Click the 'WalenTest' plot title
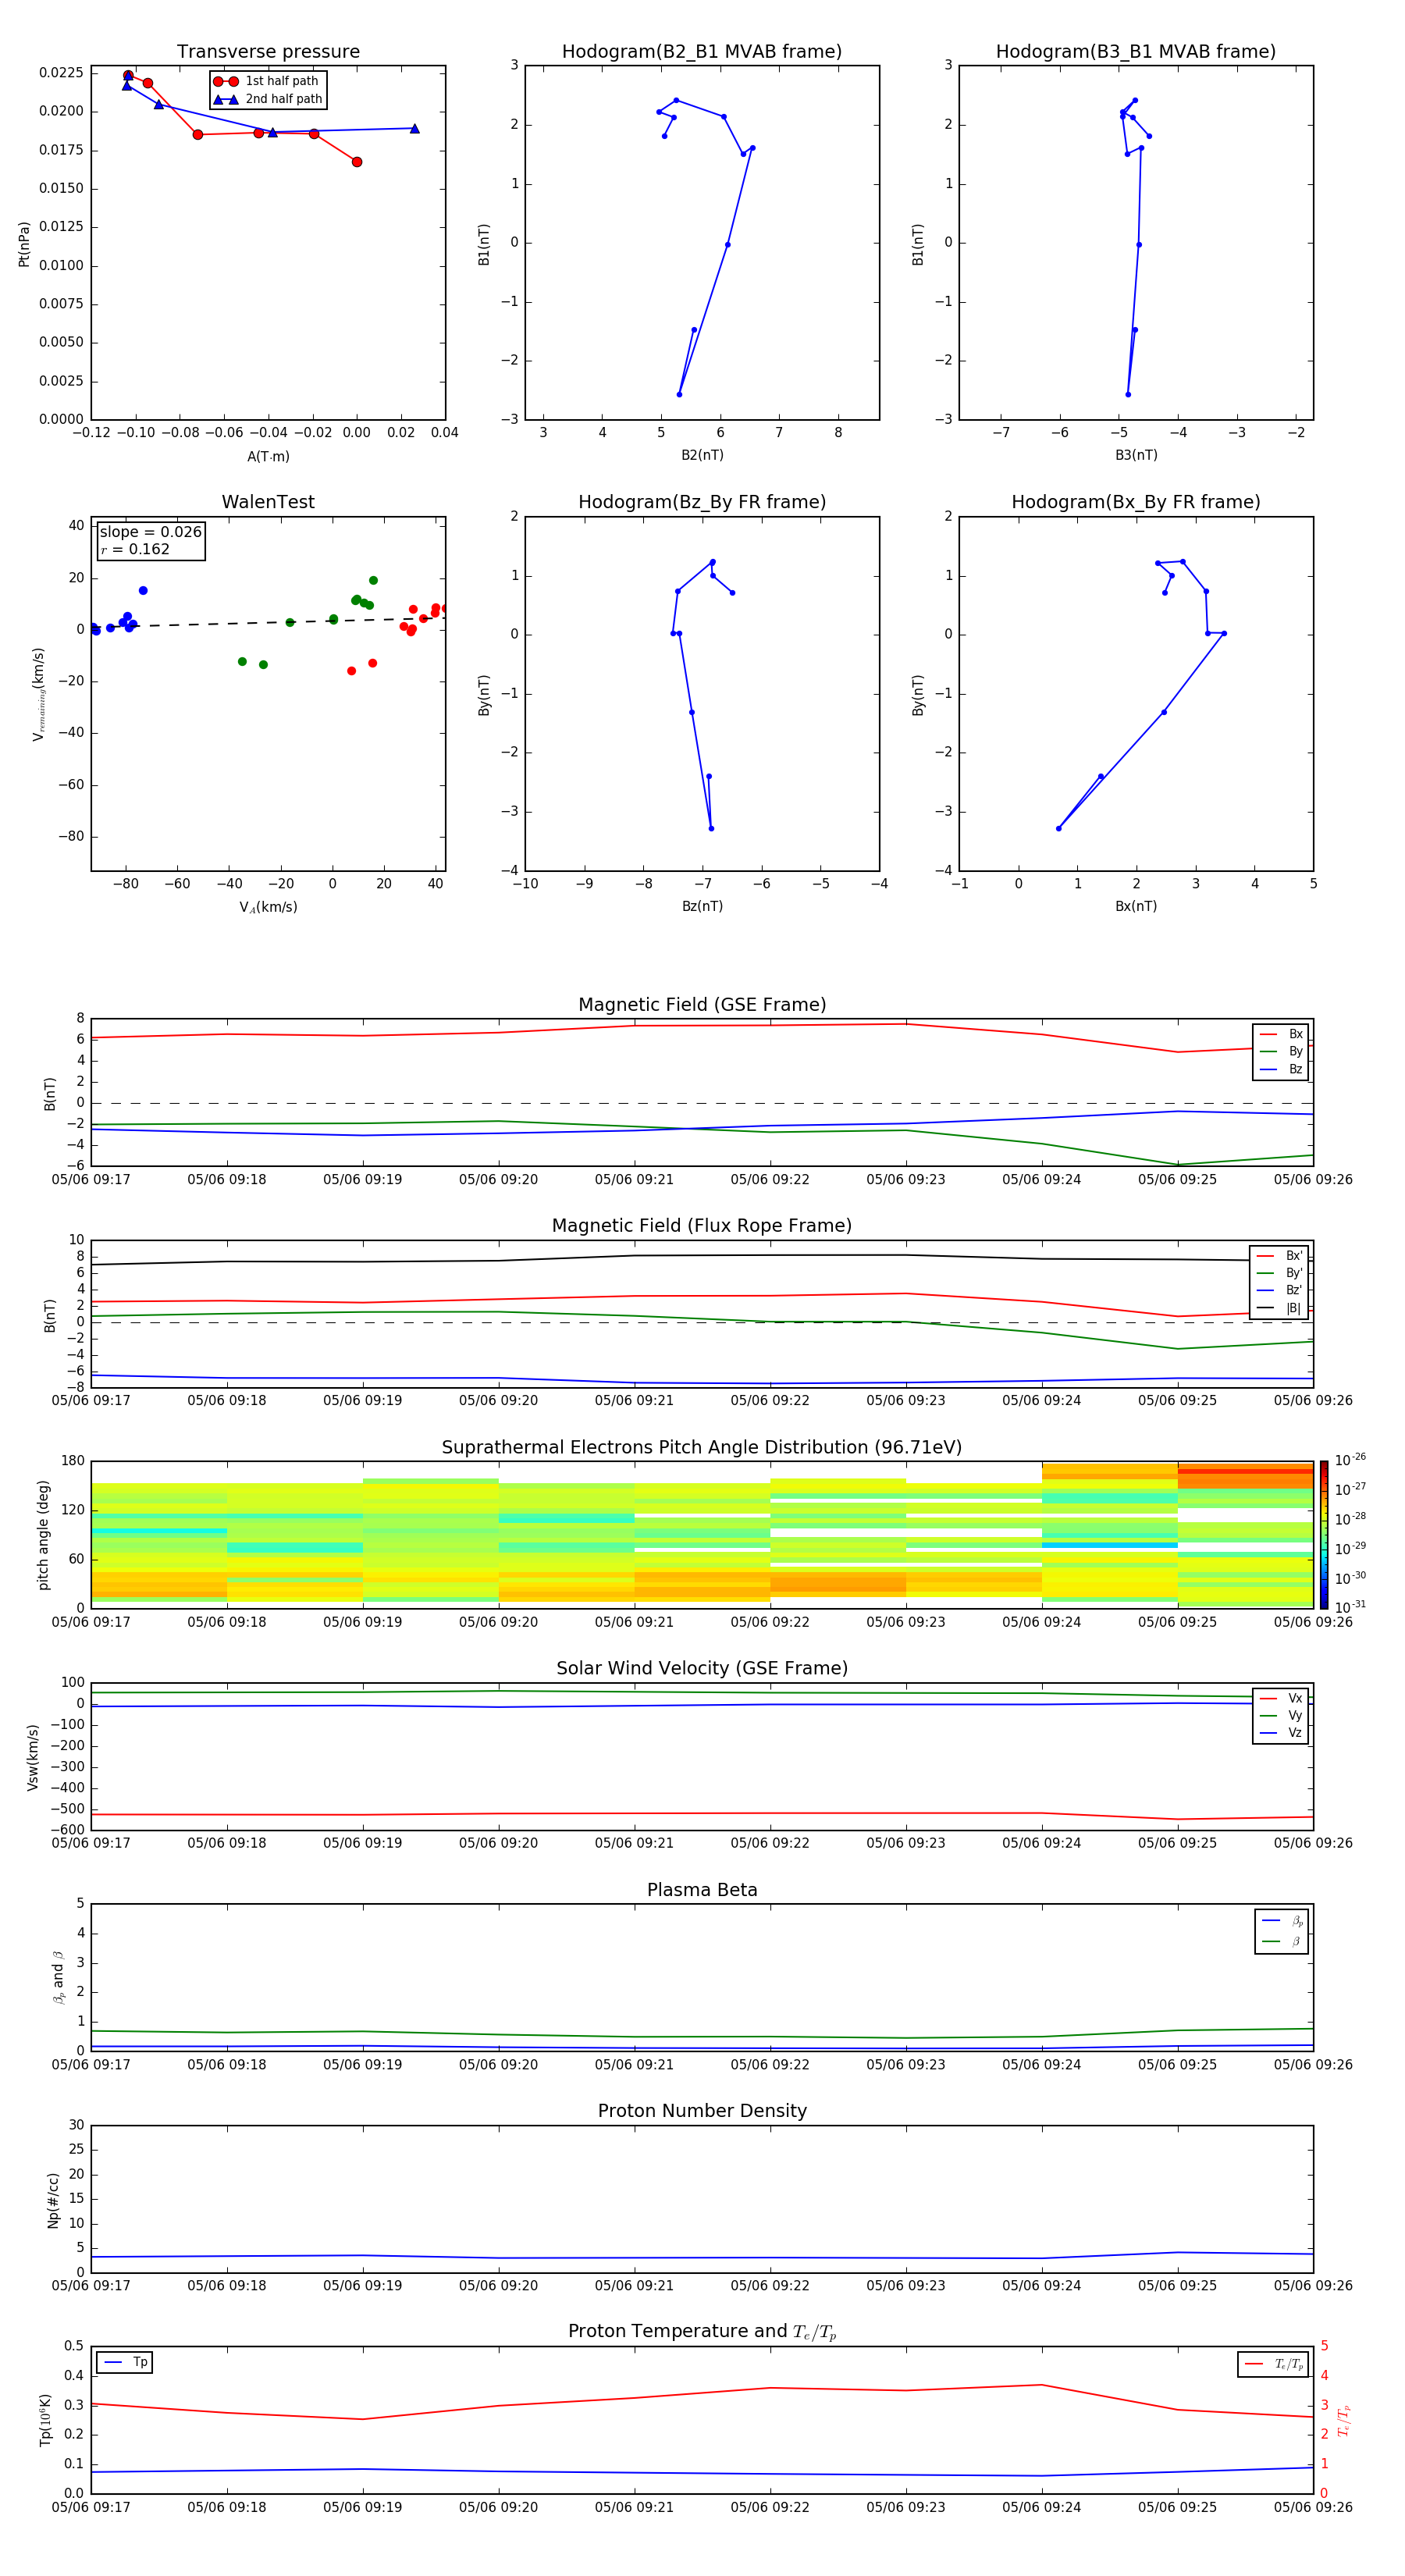 coord(268,502)
